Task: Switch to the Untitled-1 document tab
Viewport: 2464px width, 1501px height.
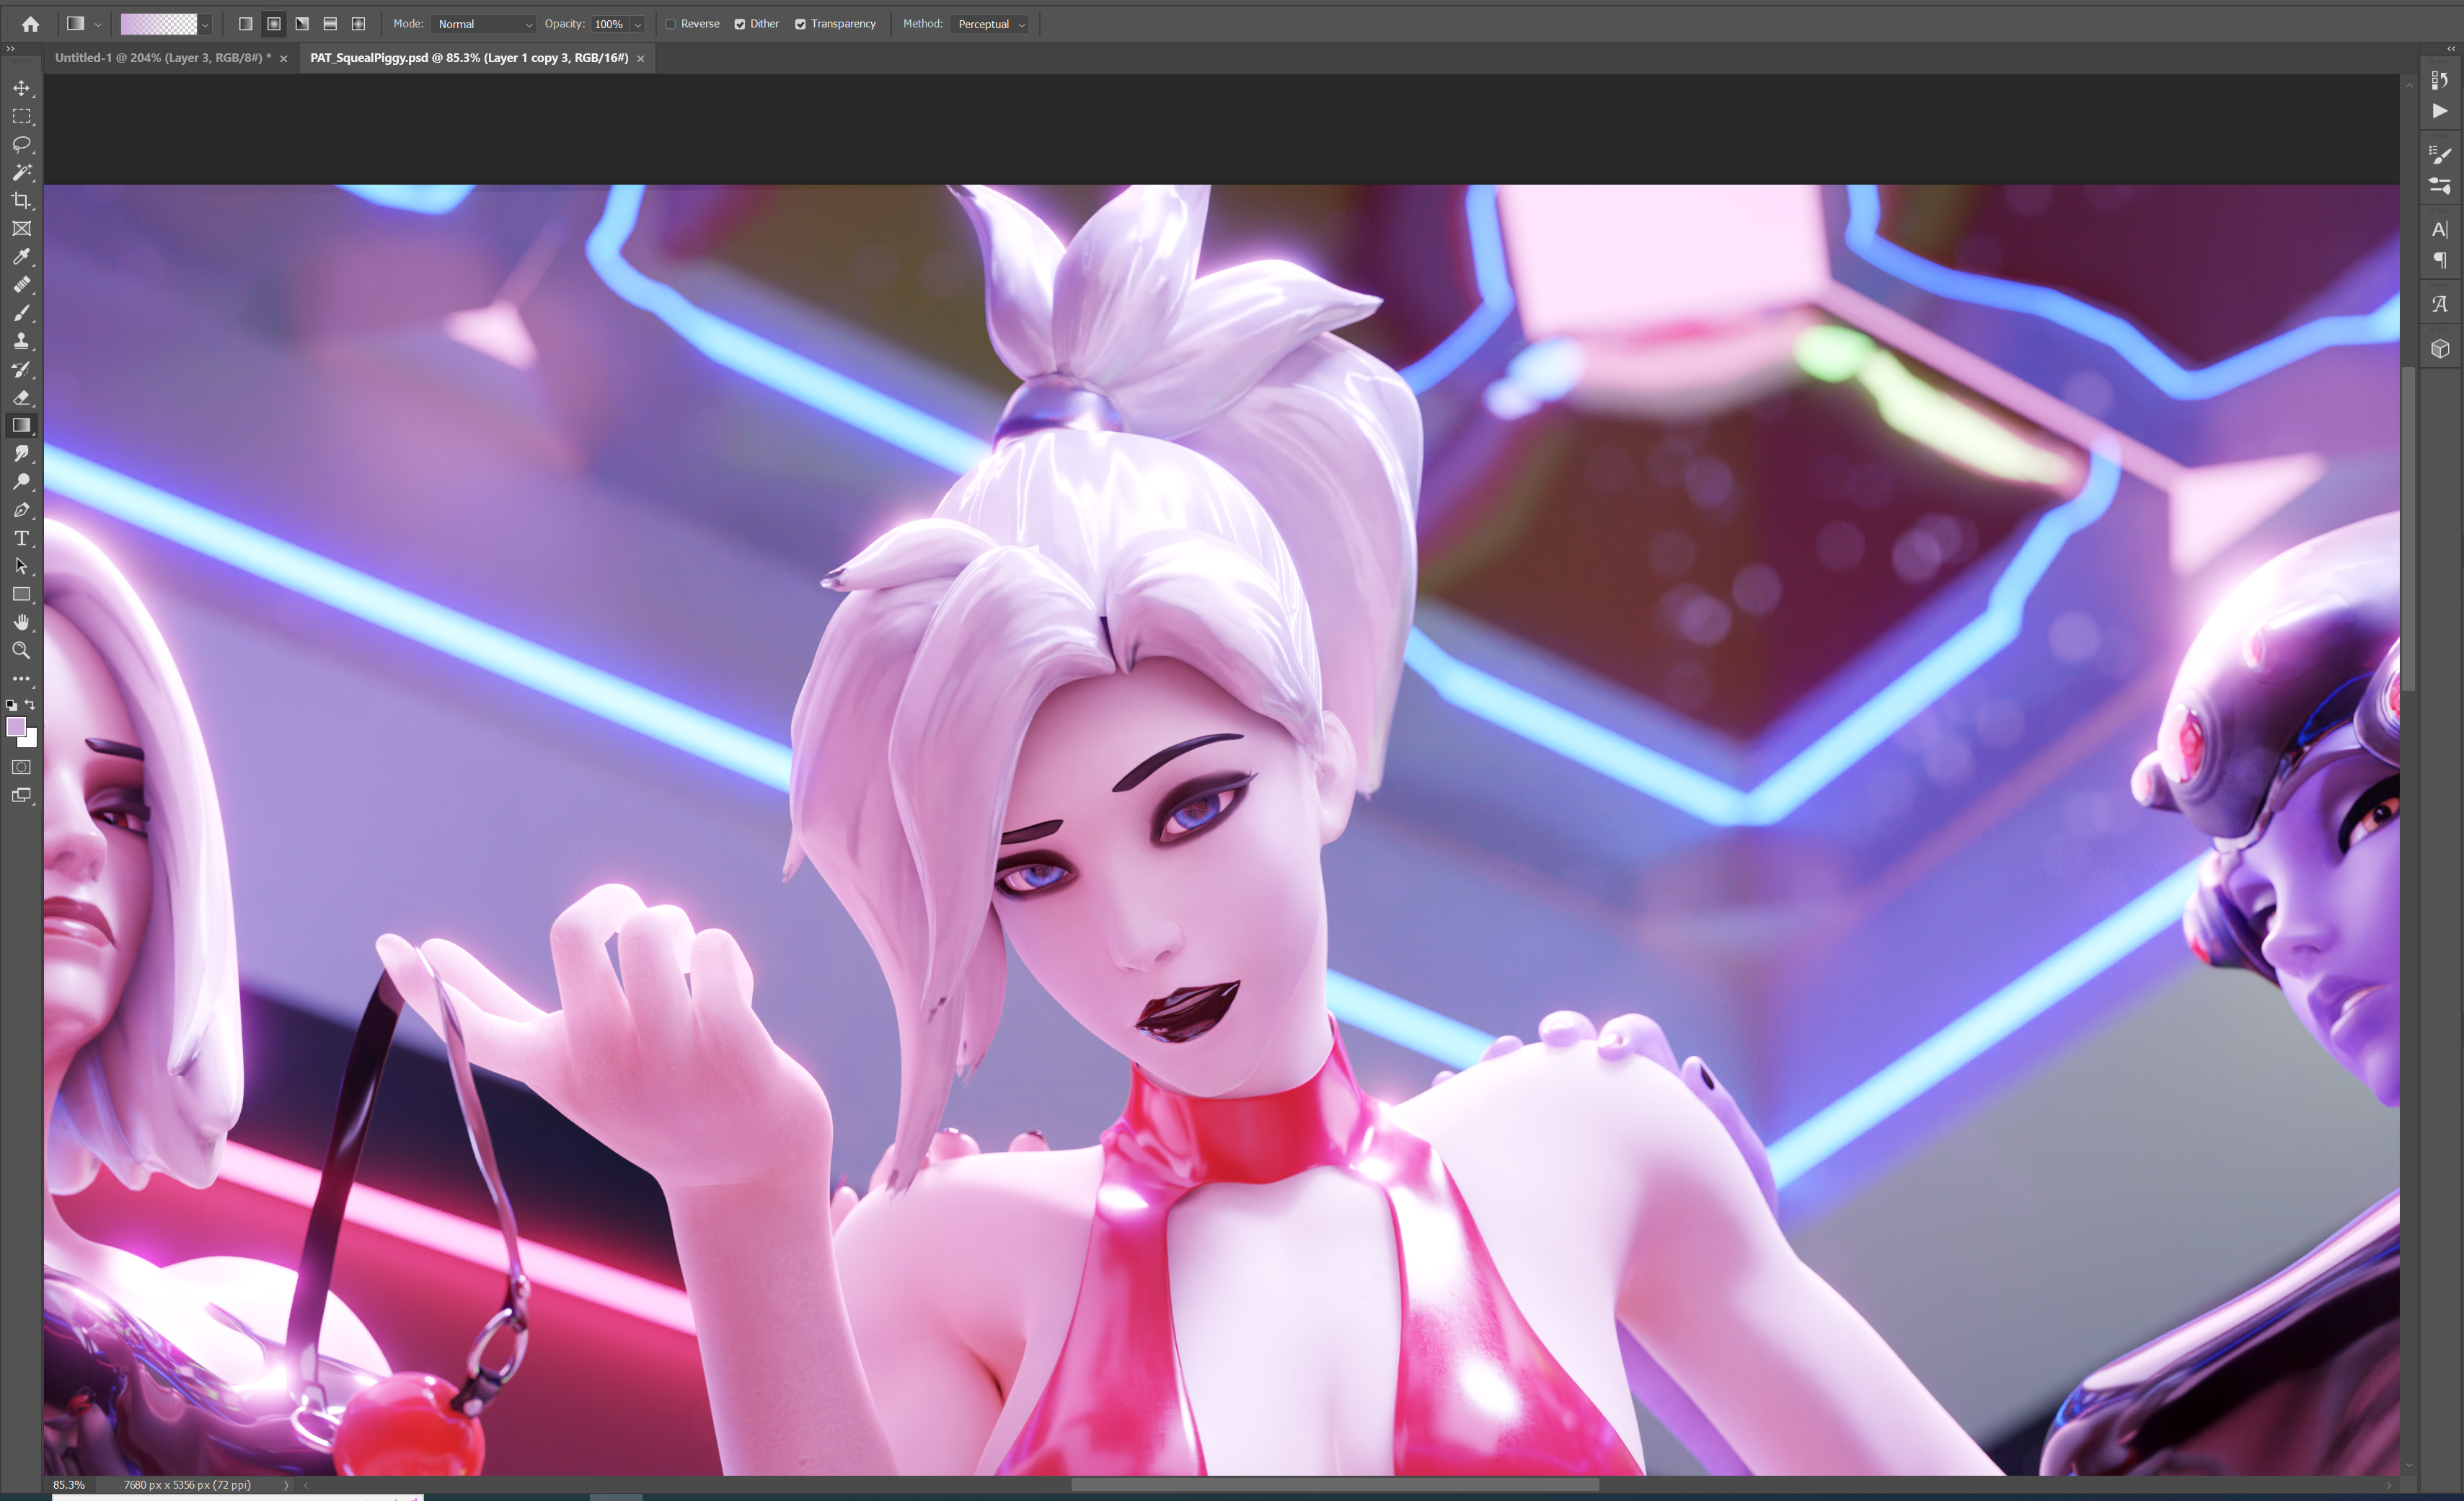Action: 162,58
